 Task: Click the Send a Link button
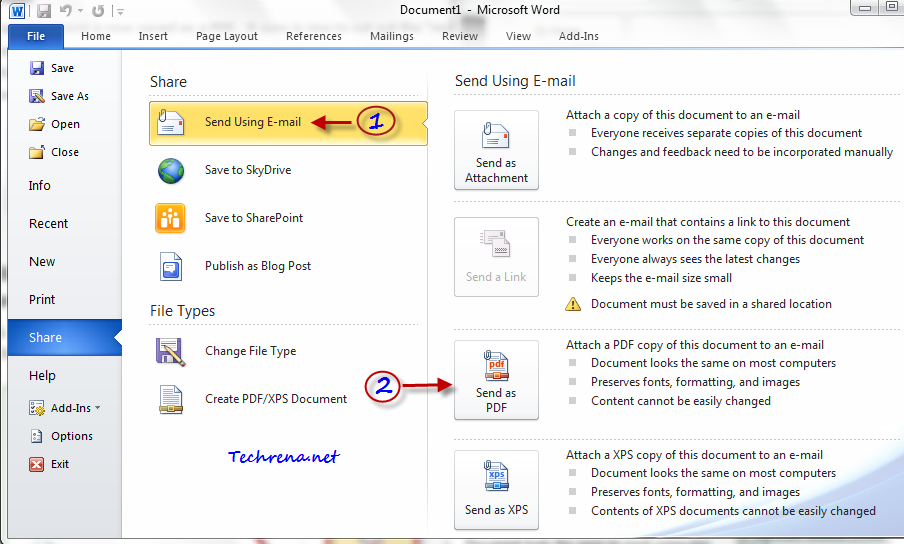496,257
